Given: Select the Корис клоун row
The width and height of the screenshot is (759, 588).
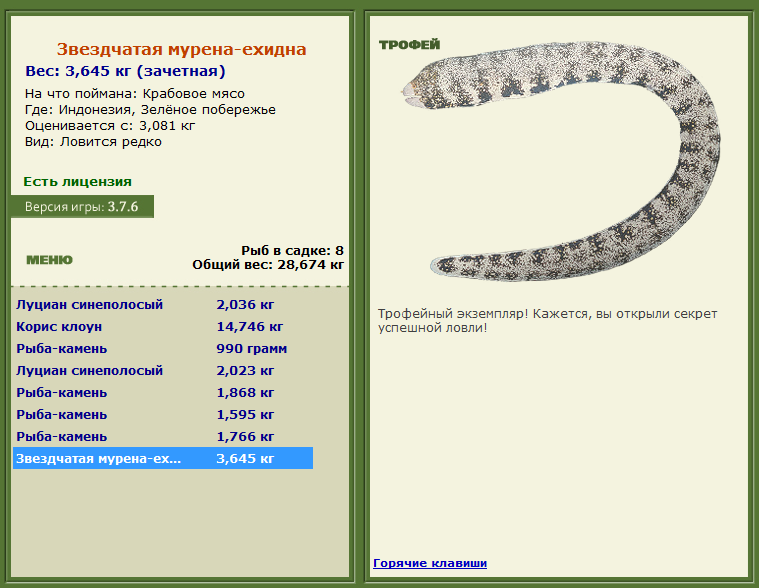Looking at the screenshot, I should (x=163, y=327).
